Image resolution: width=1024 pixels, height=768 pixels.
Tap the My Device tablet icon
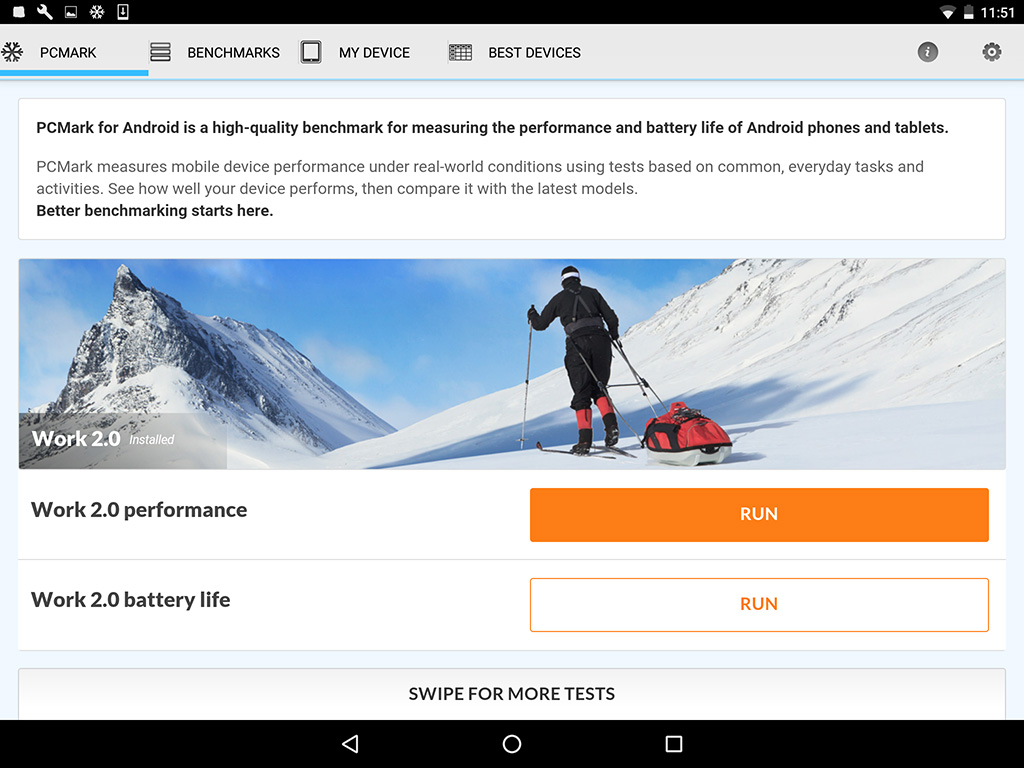coord(311,52)
